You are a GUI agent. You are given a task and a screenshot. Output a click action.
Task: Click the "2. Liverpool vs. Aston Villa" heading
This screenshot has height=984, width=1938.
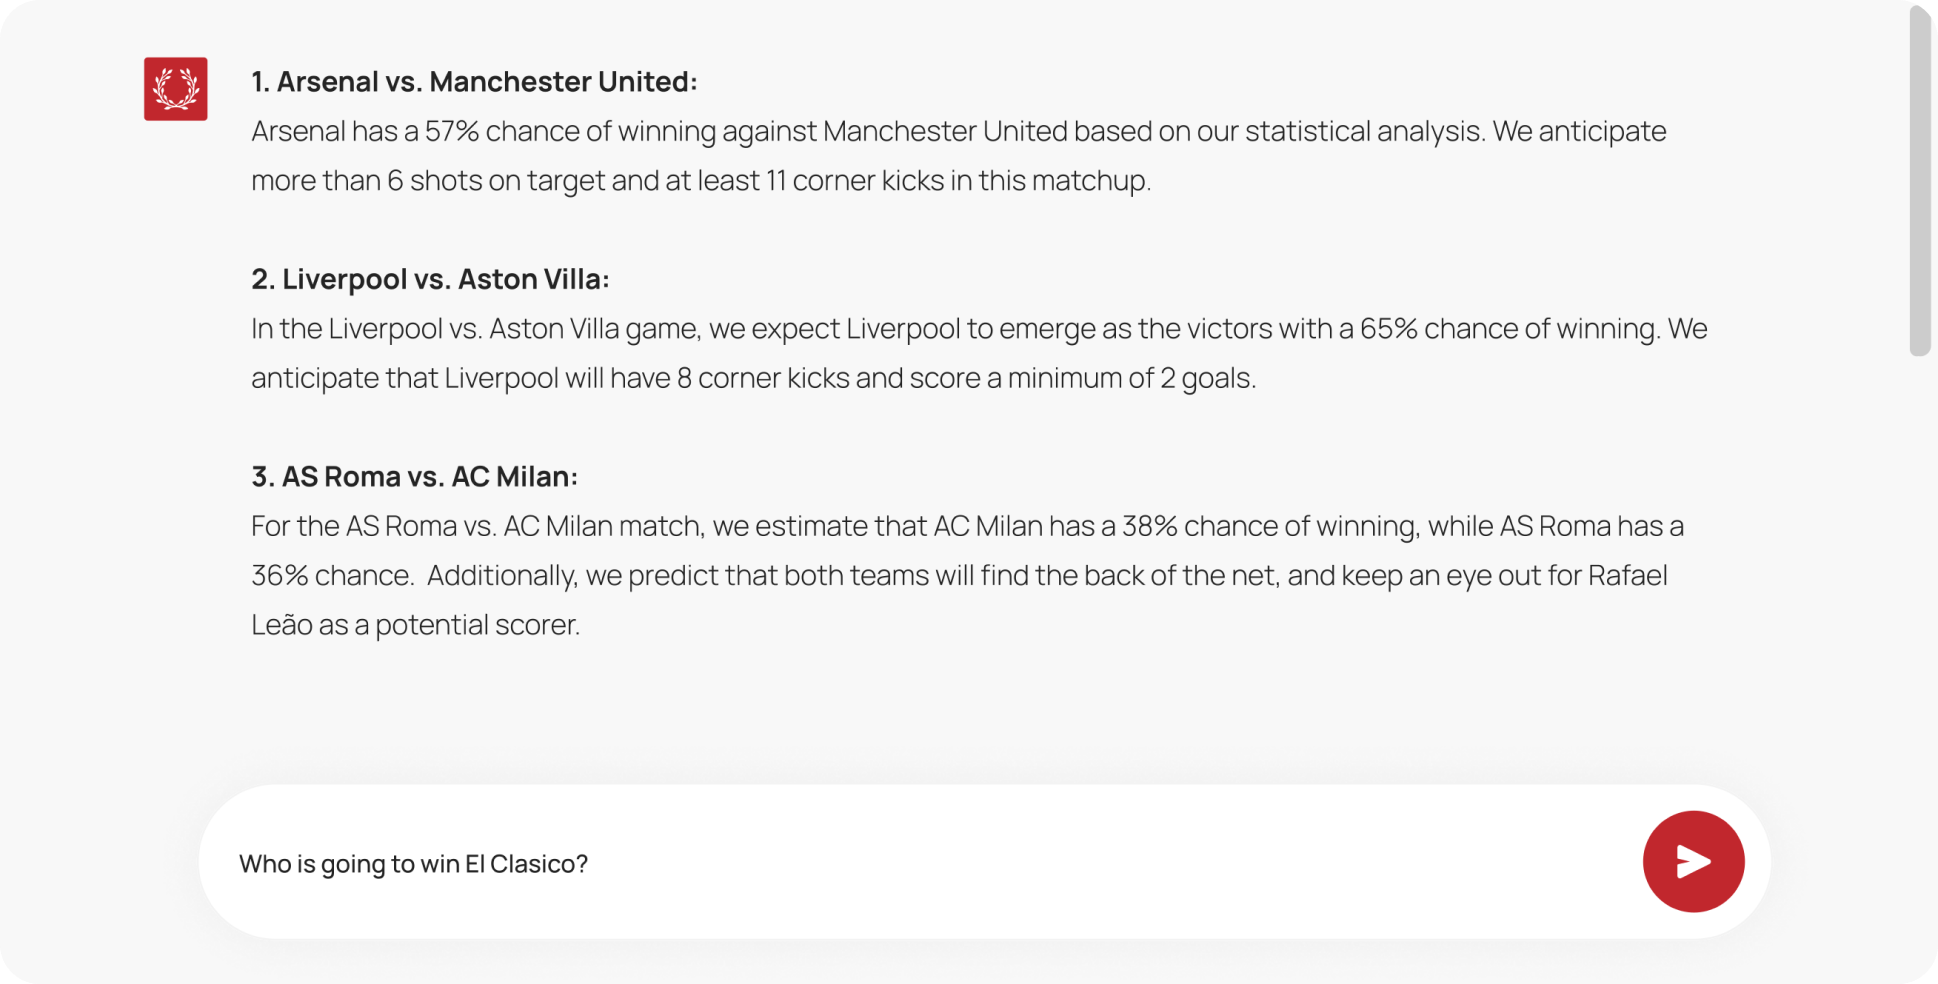click(x=430, y=279)
